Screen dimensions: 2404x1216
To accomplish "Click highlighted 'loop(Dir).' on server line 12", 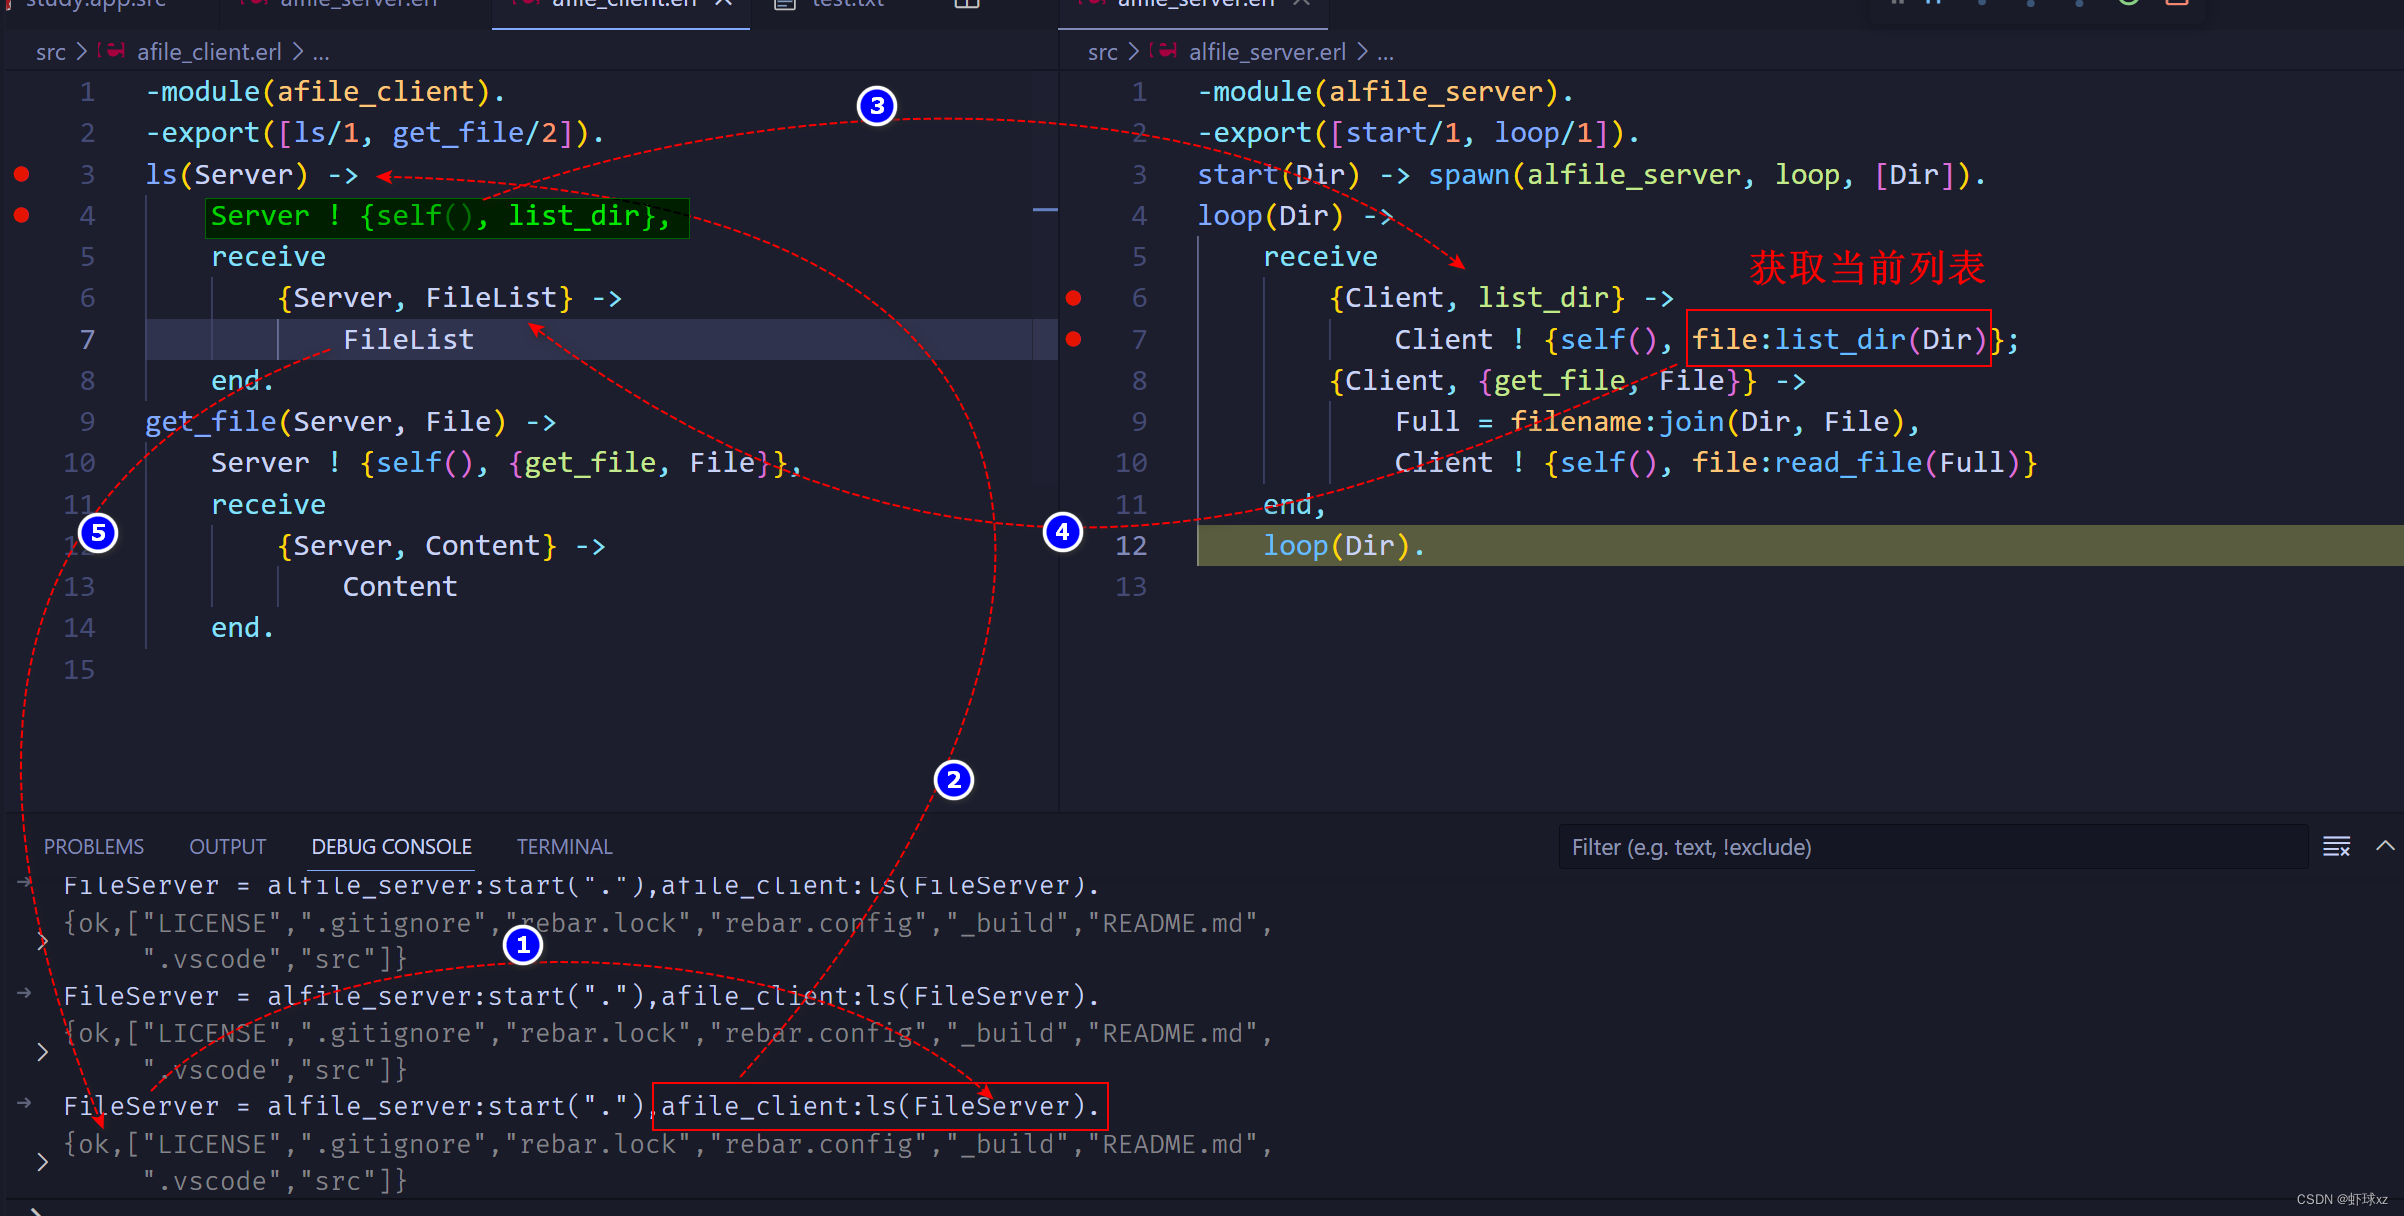I will point(1344,546).
